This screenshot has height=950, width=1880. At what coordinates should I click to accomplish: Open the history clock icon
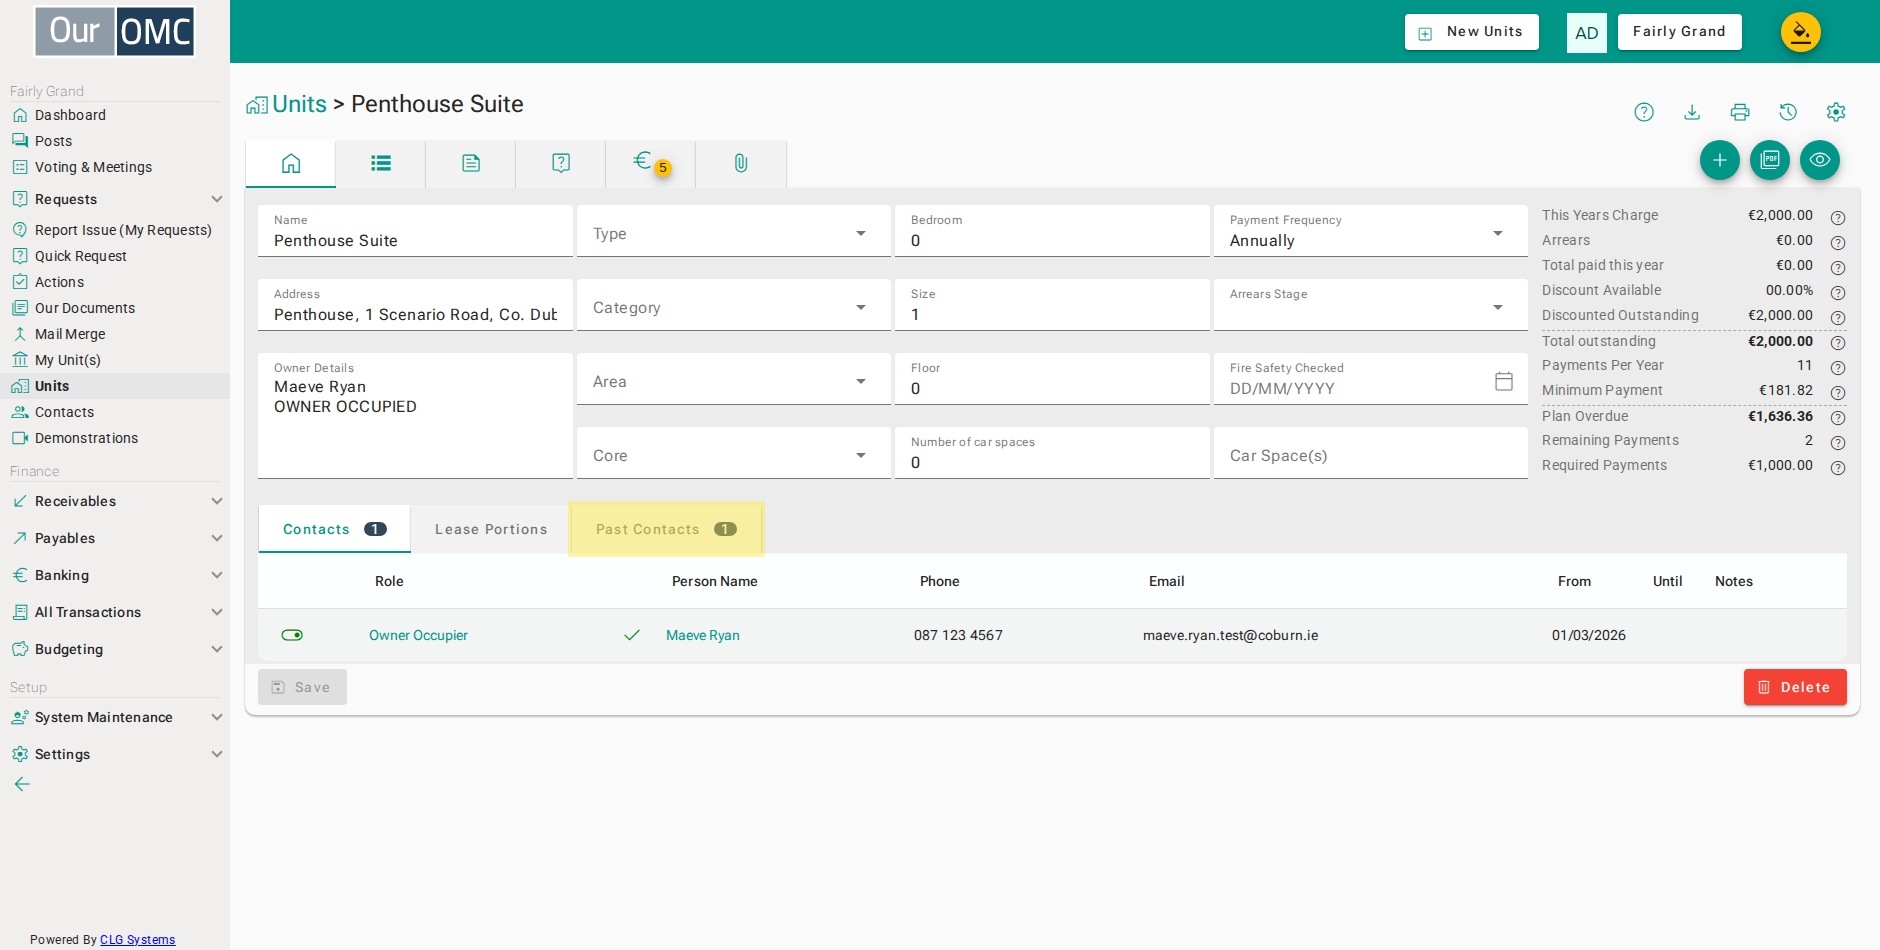point(1788,112)
